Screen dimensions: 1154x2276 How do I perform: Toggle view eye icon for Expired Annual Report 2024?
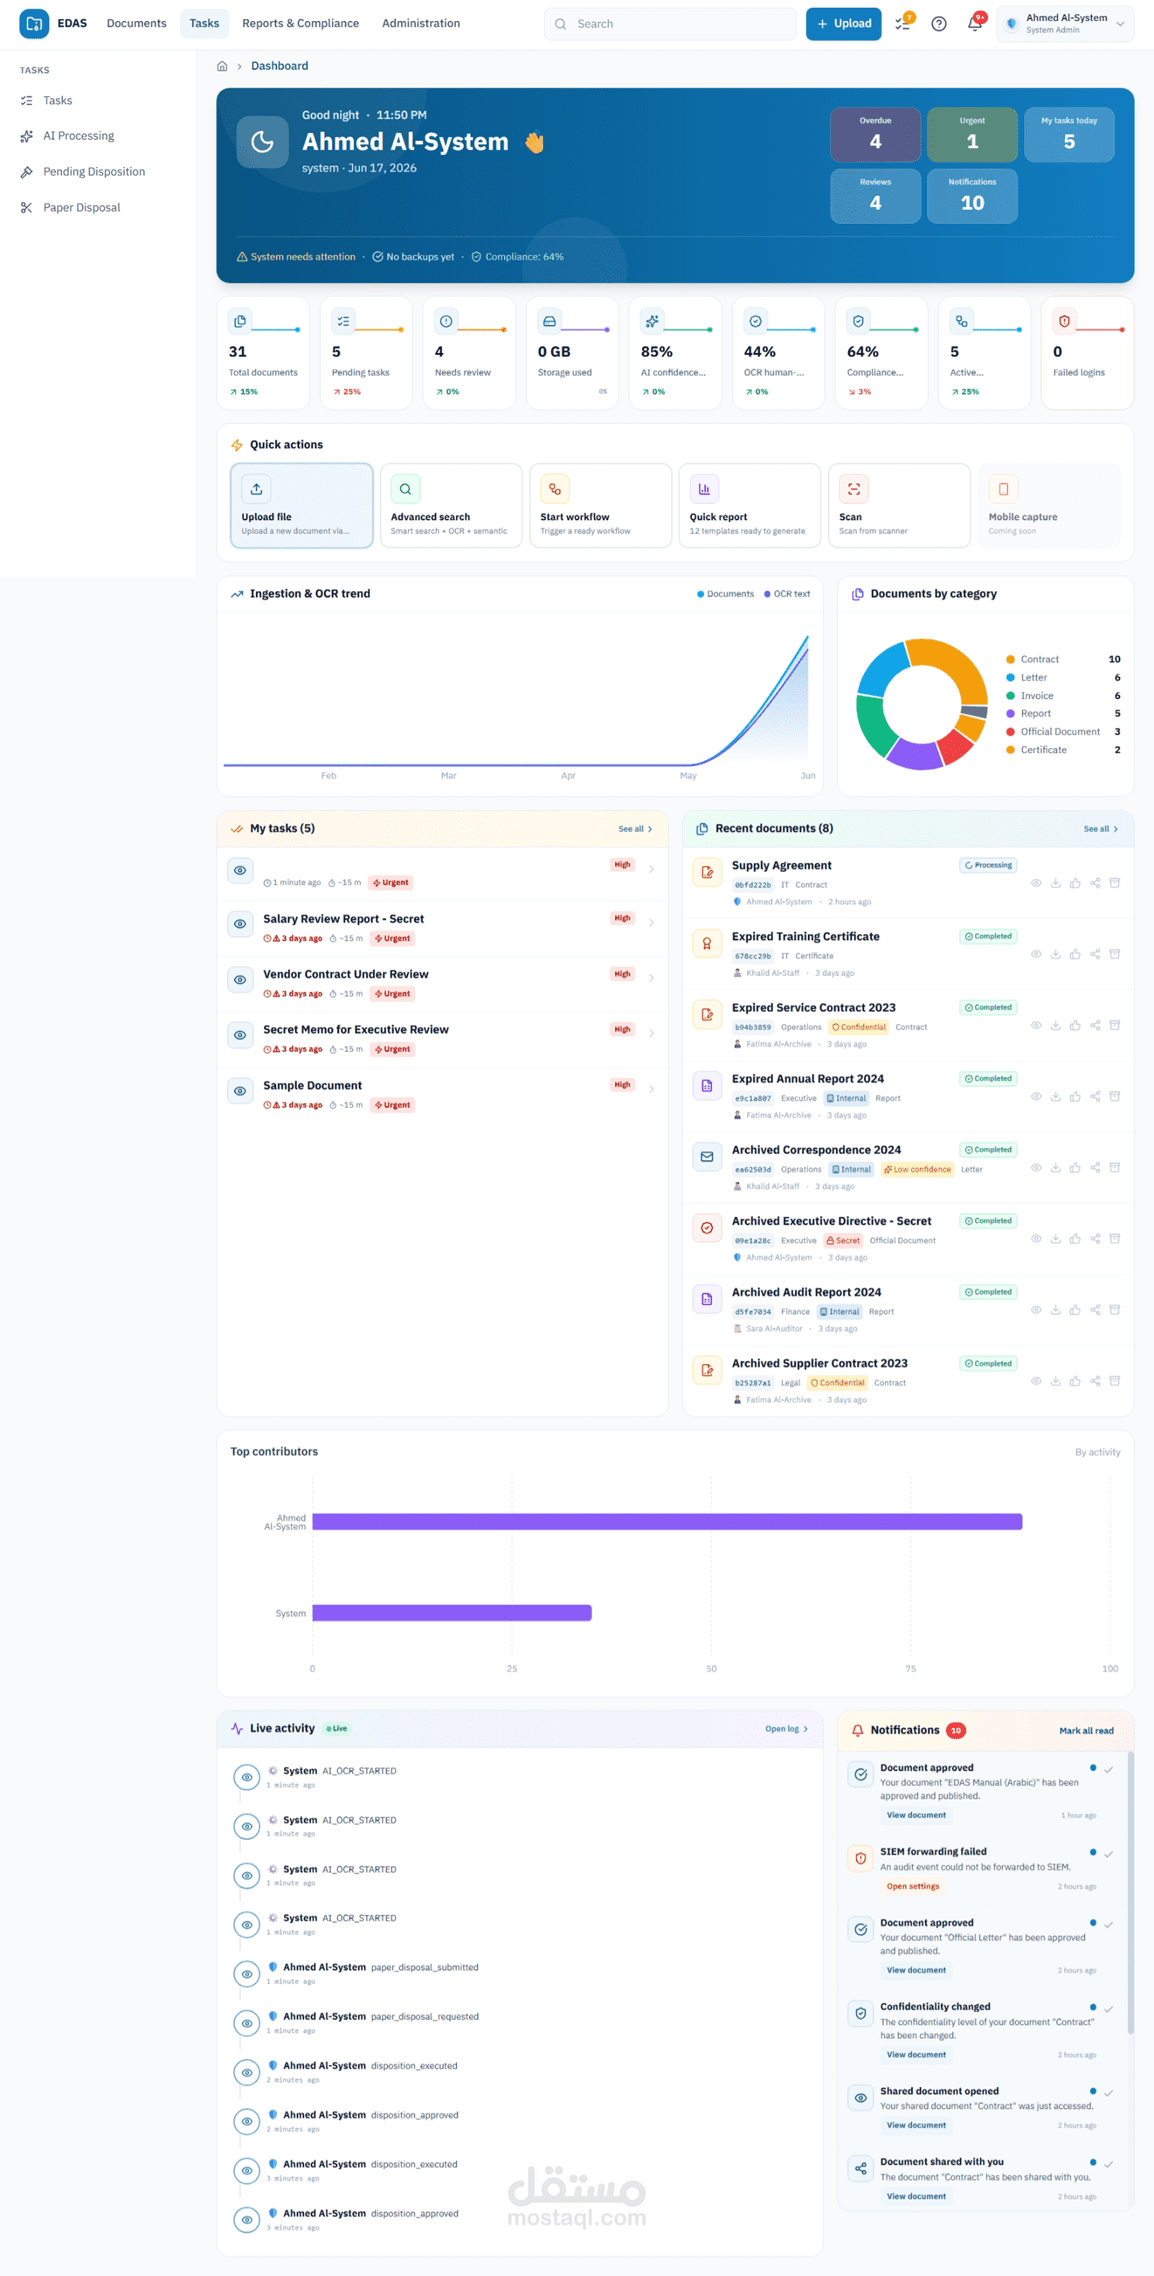[x=1036, y=1096]
